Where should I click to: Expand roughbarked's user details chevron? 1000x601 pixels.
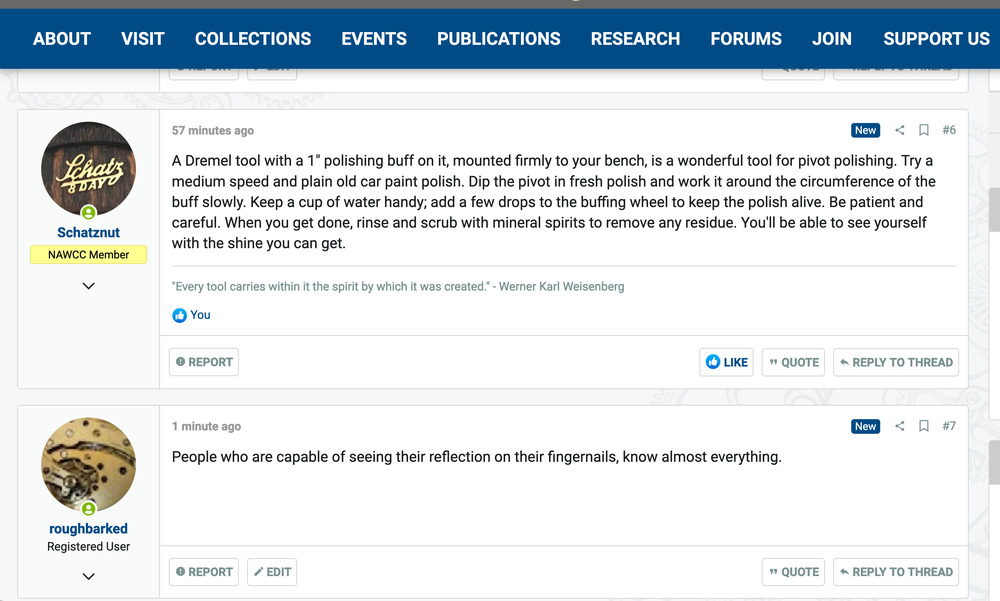coord(89,576)
